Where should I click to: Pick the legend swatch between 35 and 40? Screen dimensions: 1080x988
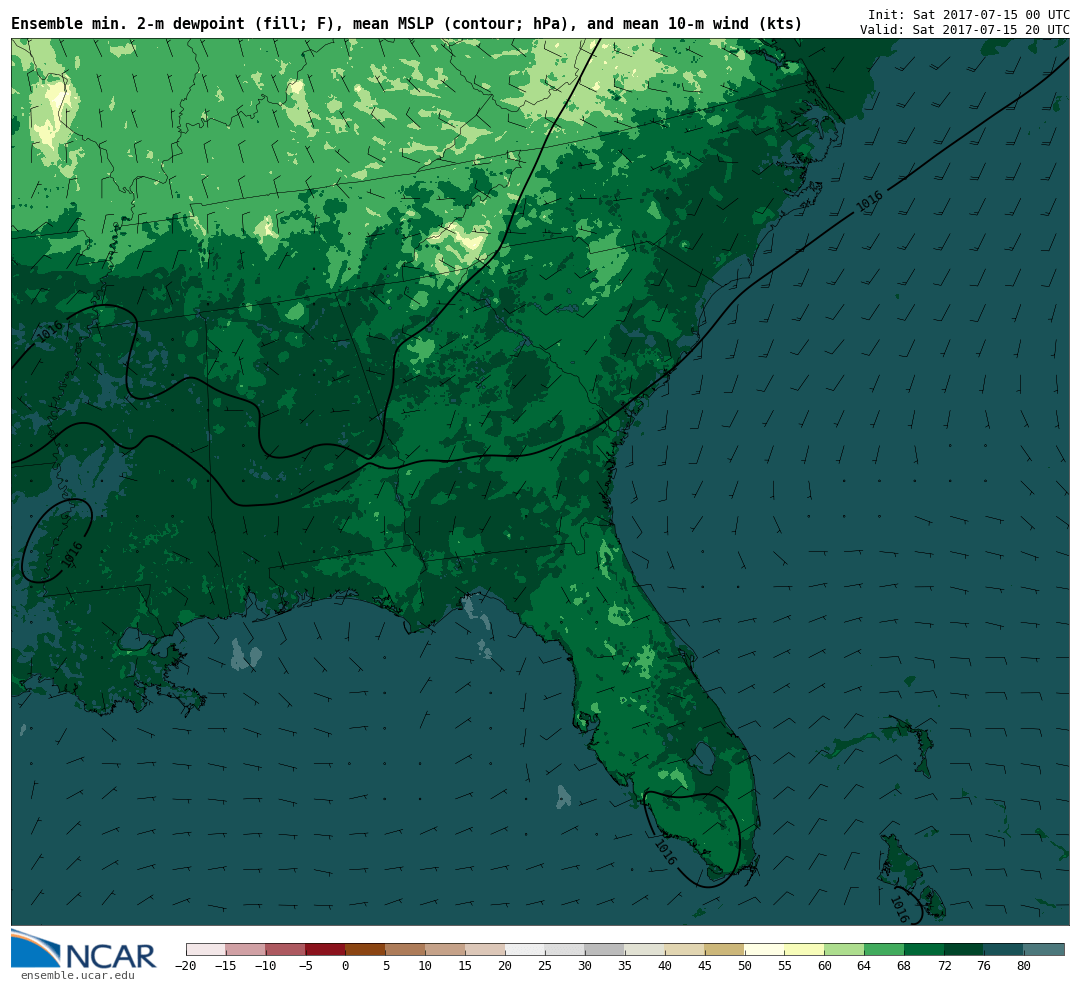(x=645, y=949)
